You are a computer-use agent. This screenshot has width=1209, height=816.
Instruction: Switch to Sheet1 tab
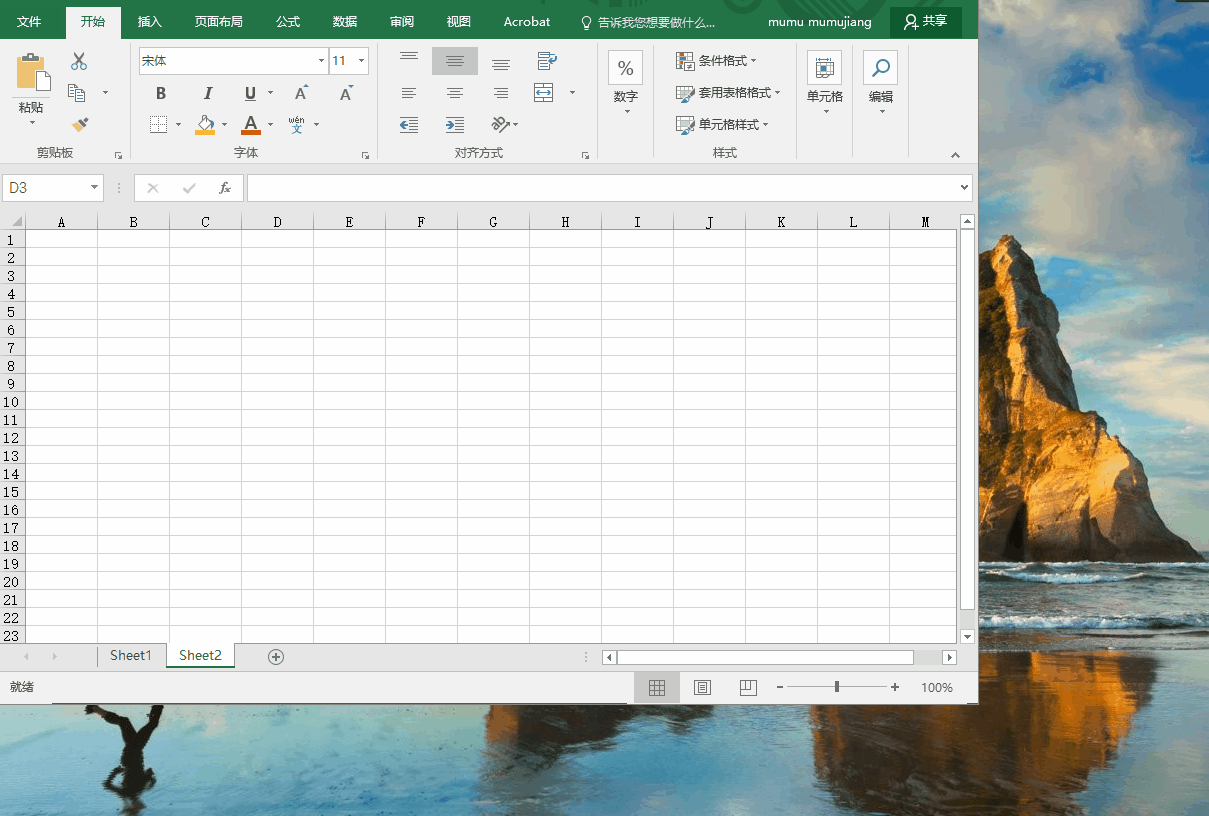[x=131, y=656]
